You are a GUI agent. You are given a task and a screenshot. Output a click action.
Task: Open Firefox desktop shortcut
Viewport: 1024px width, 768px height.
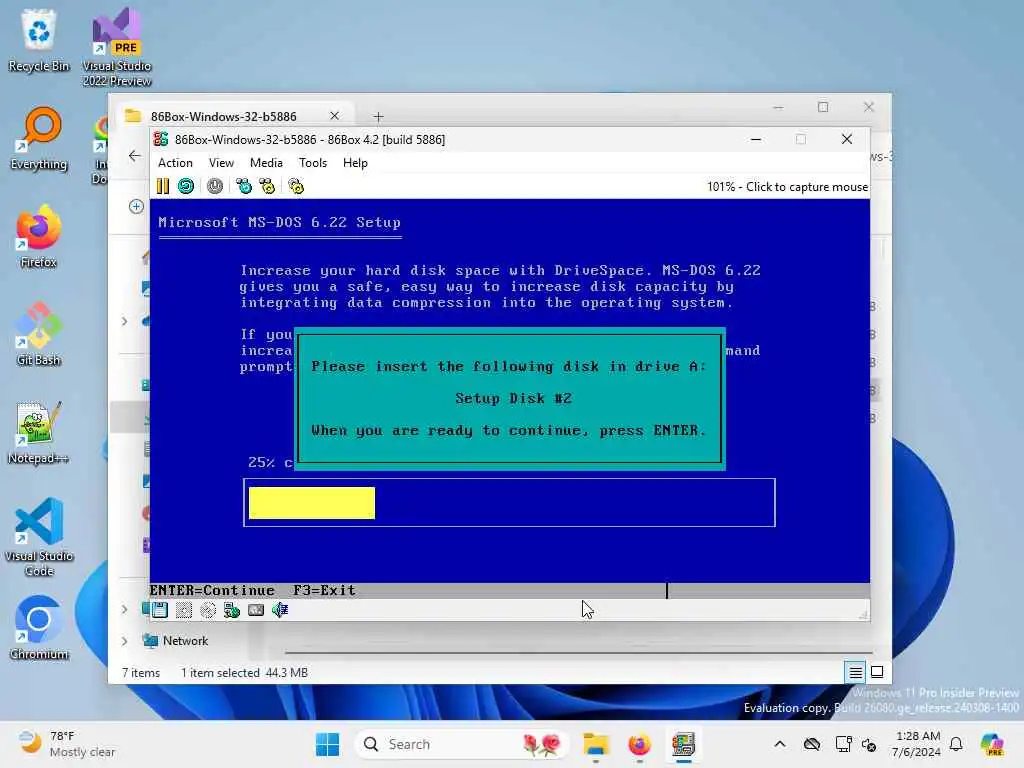(39, 236)
